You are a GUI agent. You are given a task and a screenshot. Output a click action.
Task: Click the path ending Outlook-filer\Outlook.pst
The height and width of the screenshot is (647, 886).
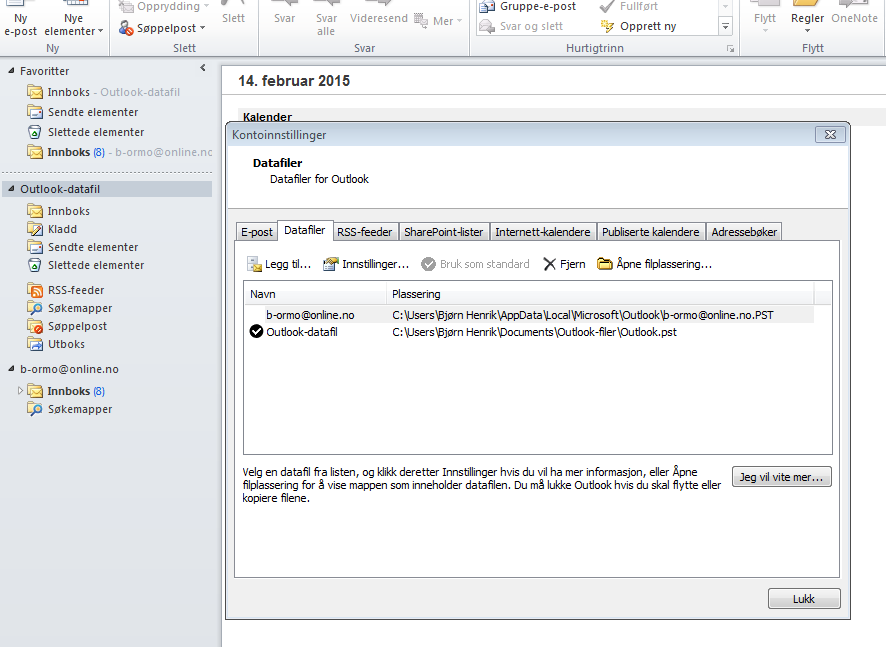click(x=535, y=332)
